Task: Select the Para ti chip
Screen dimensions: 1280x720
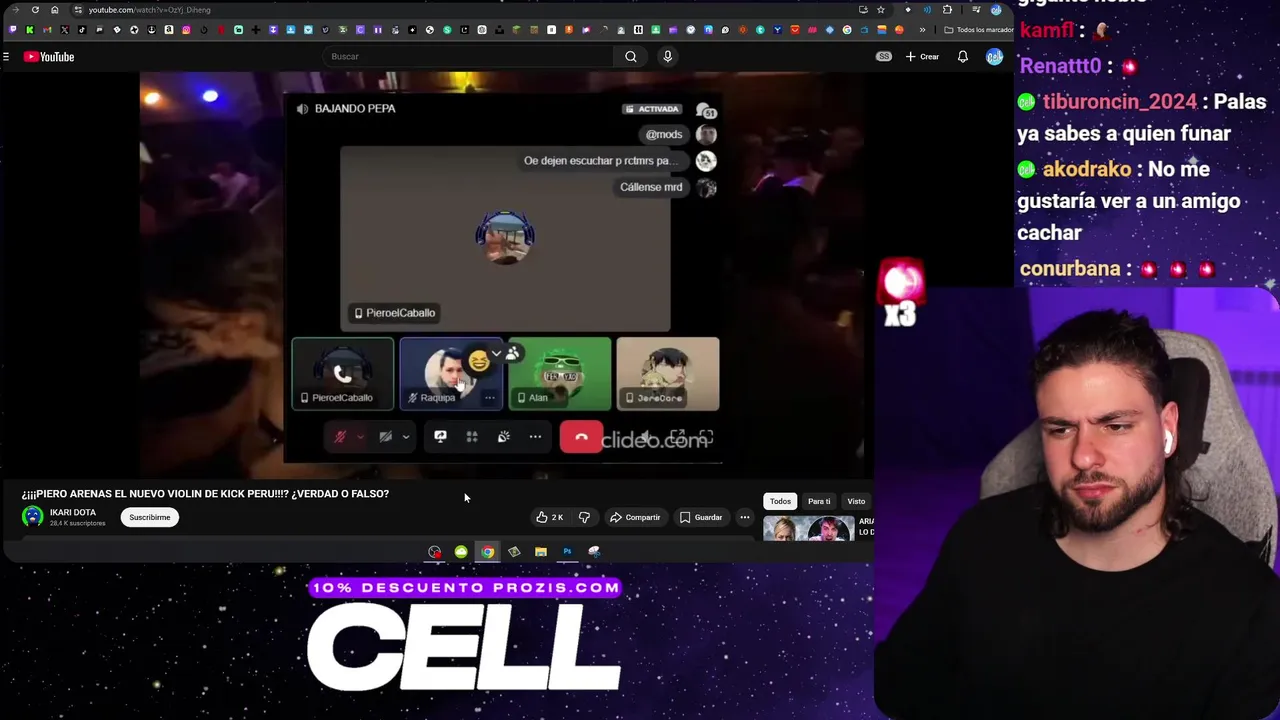Action: point(819,501)
